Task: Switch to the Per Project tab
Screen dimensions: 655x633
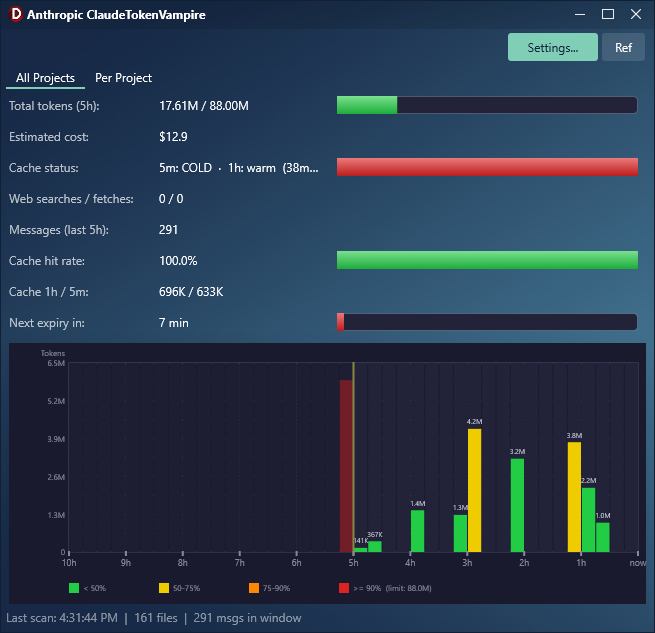Action: 123,78
